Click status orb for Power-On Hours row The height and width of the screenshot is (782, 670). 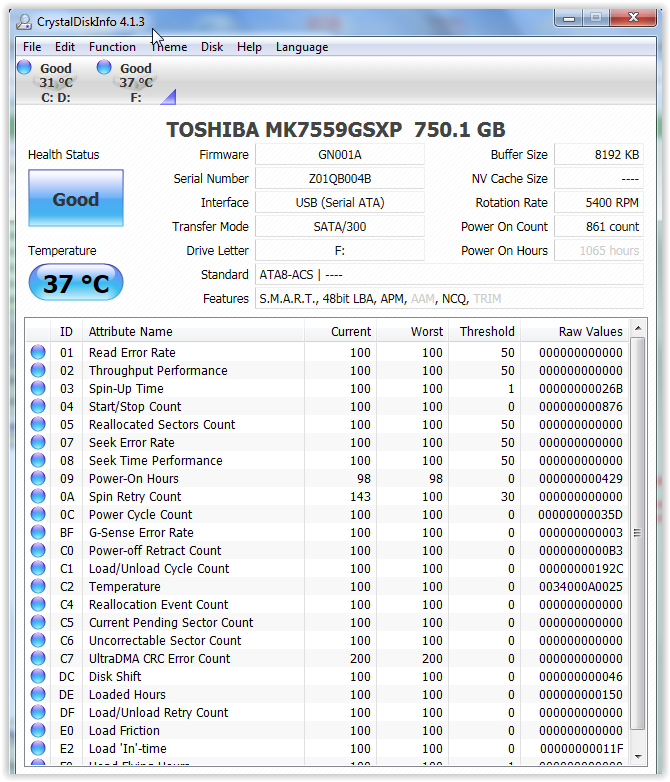click(38, 478)
